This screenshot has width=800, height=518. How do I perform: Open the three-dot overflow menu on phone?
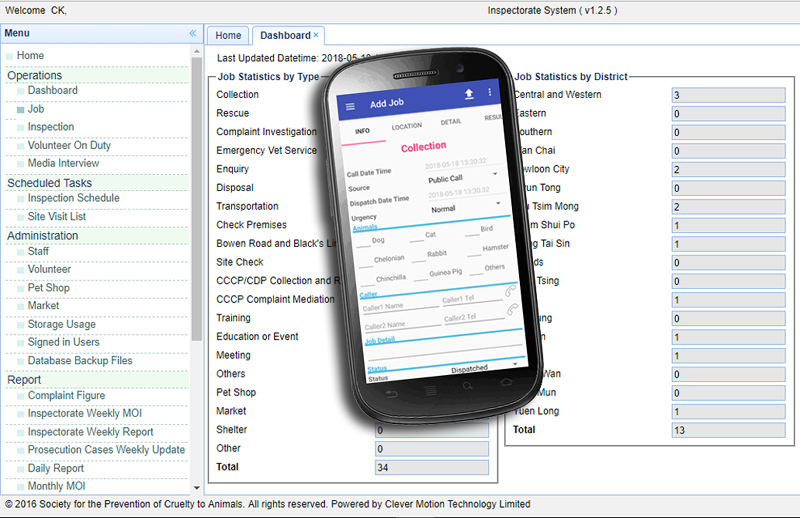[490, 92]
